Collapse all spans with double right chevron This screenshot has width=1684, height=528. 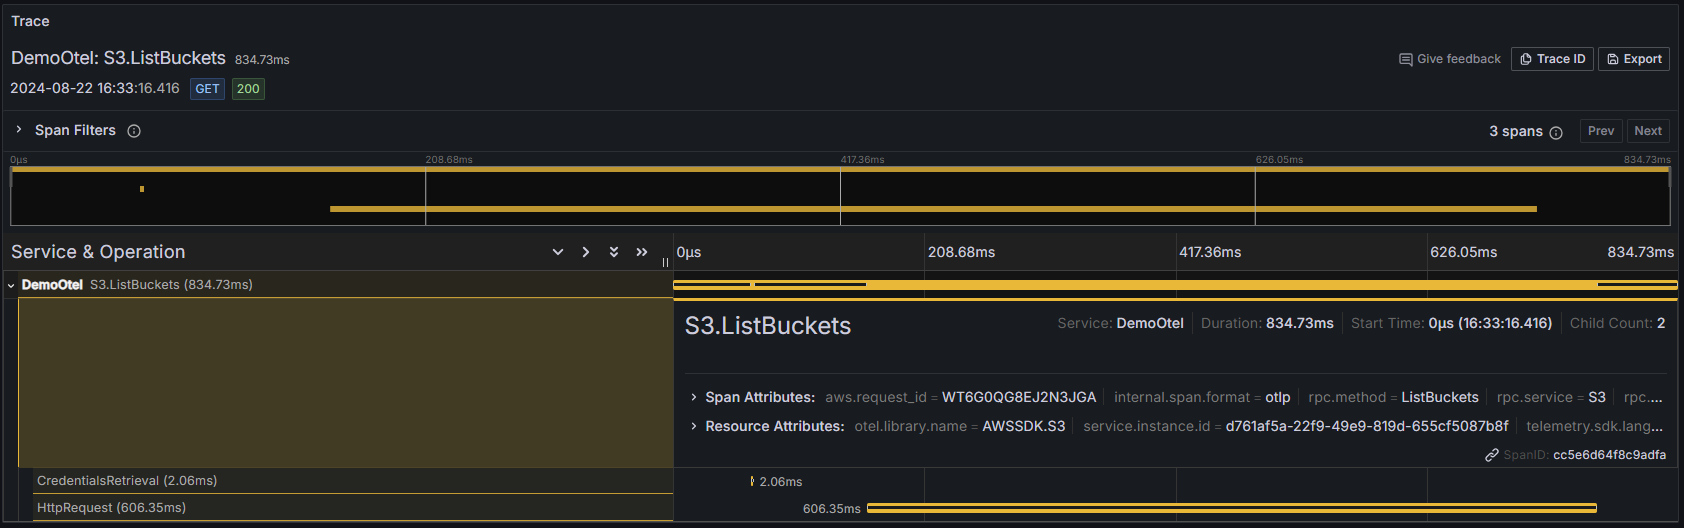[642, 252]
